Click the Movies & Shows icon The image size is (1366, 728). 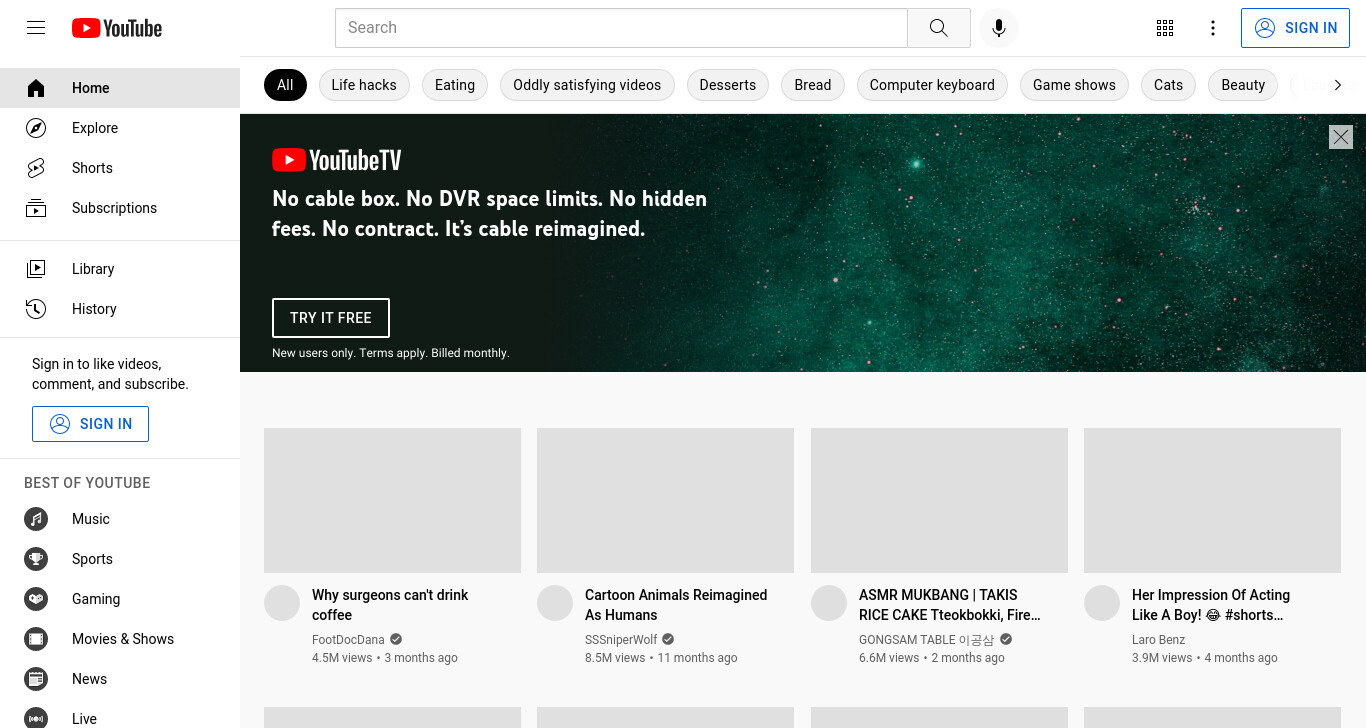tap(36, 639)
